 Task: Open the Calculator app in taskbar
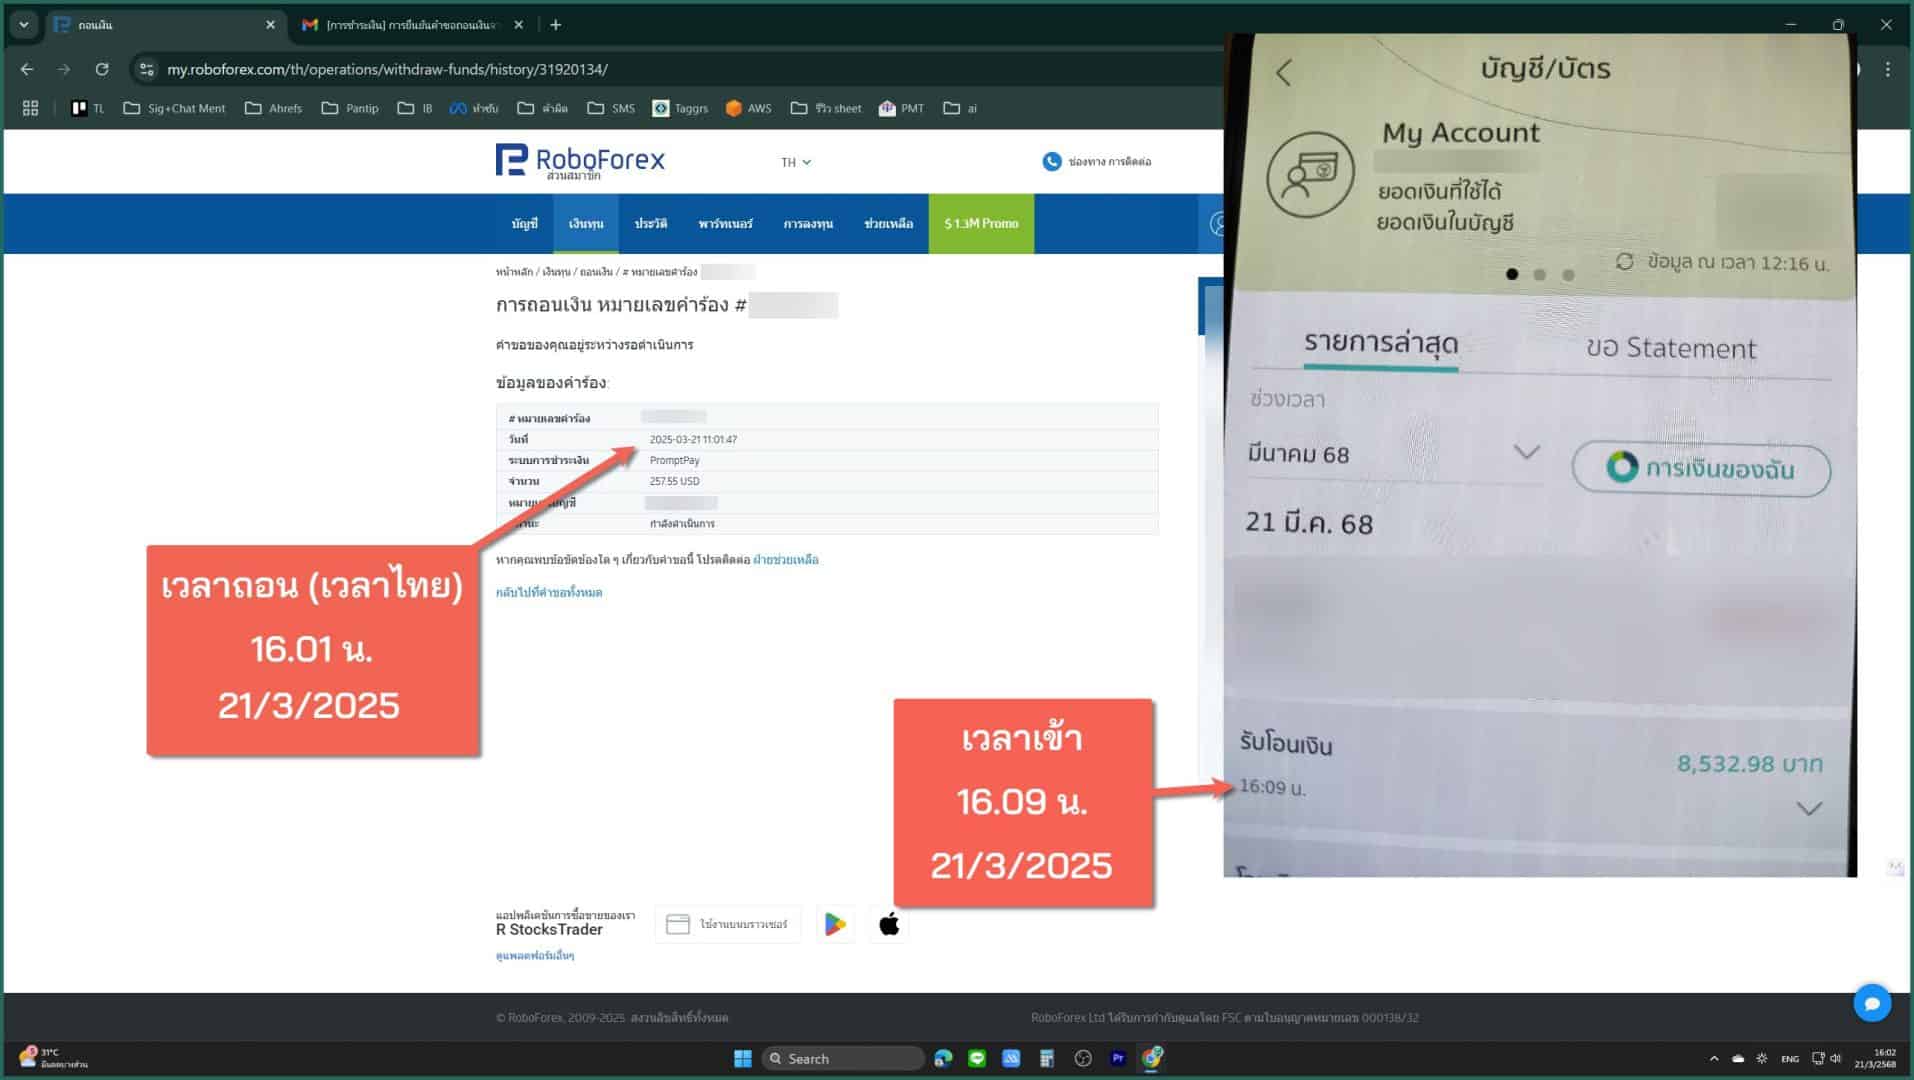coord(1047,1058)
